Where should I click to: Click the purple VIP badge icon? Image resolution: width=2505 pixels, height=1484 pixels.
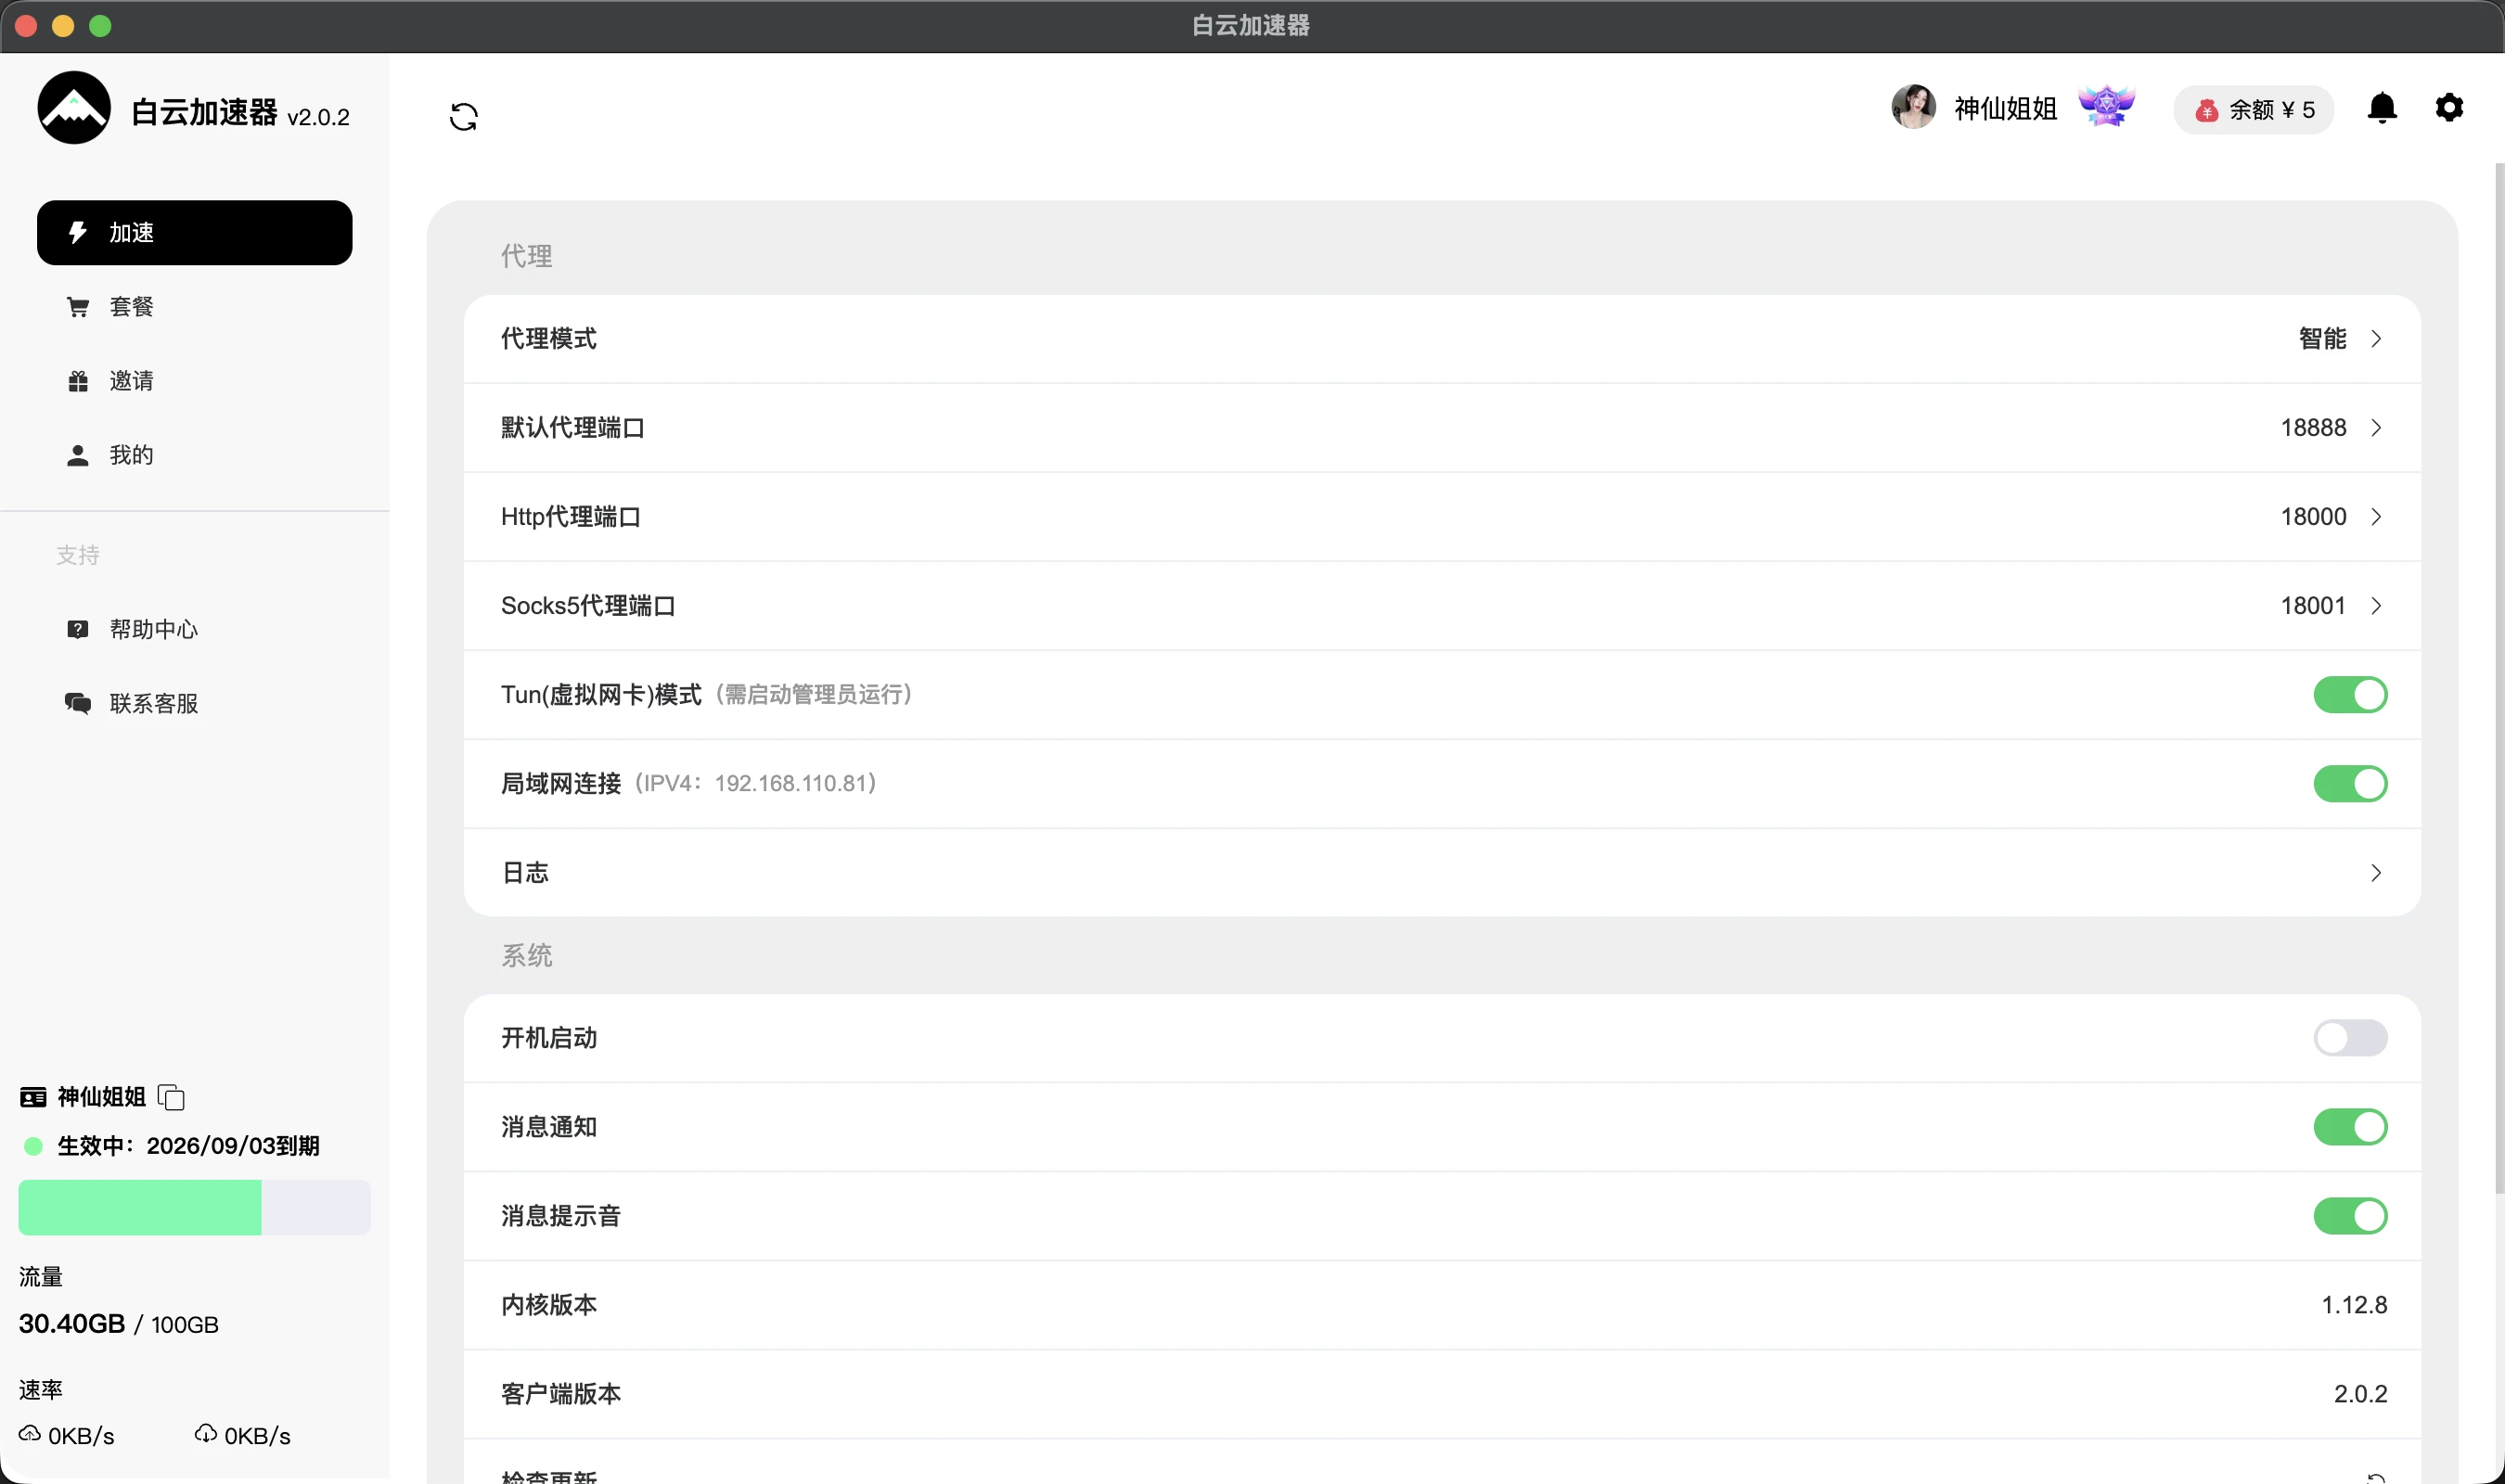pyautogui.click(x=2106, y=107)
